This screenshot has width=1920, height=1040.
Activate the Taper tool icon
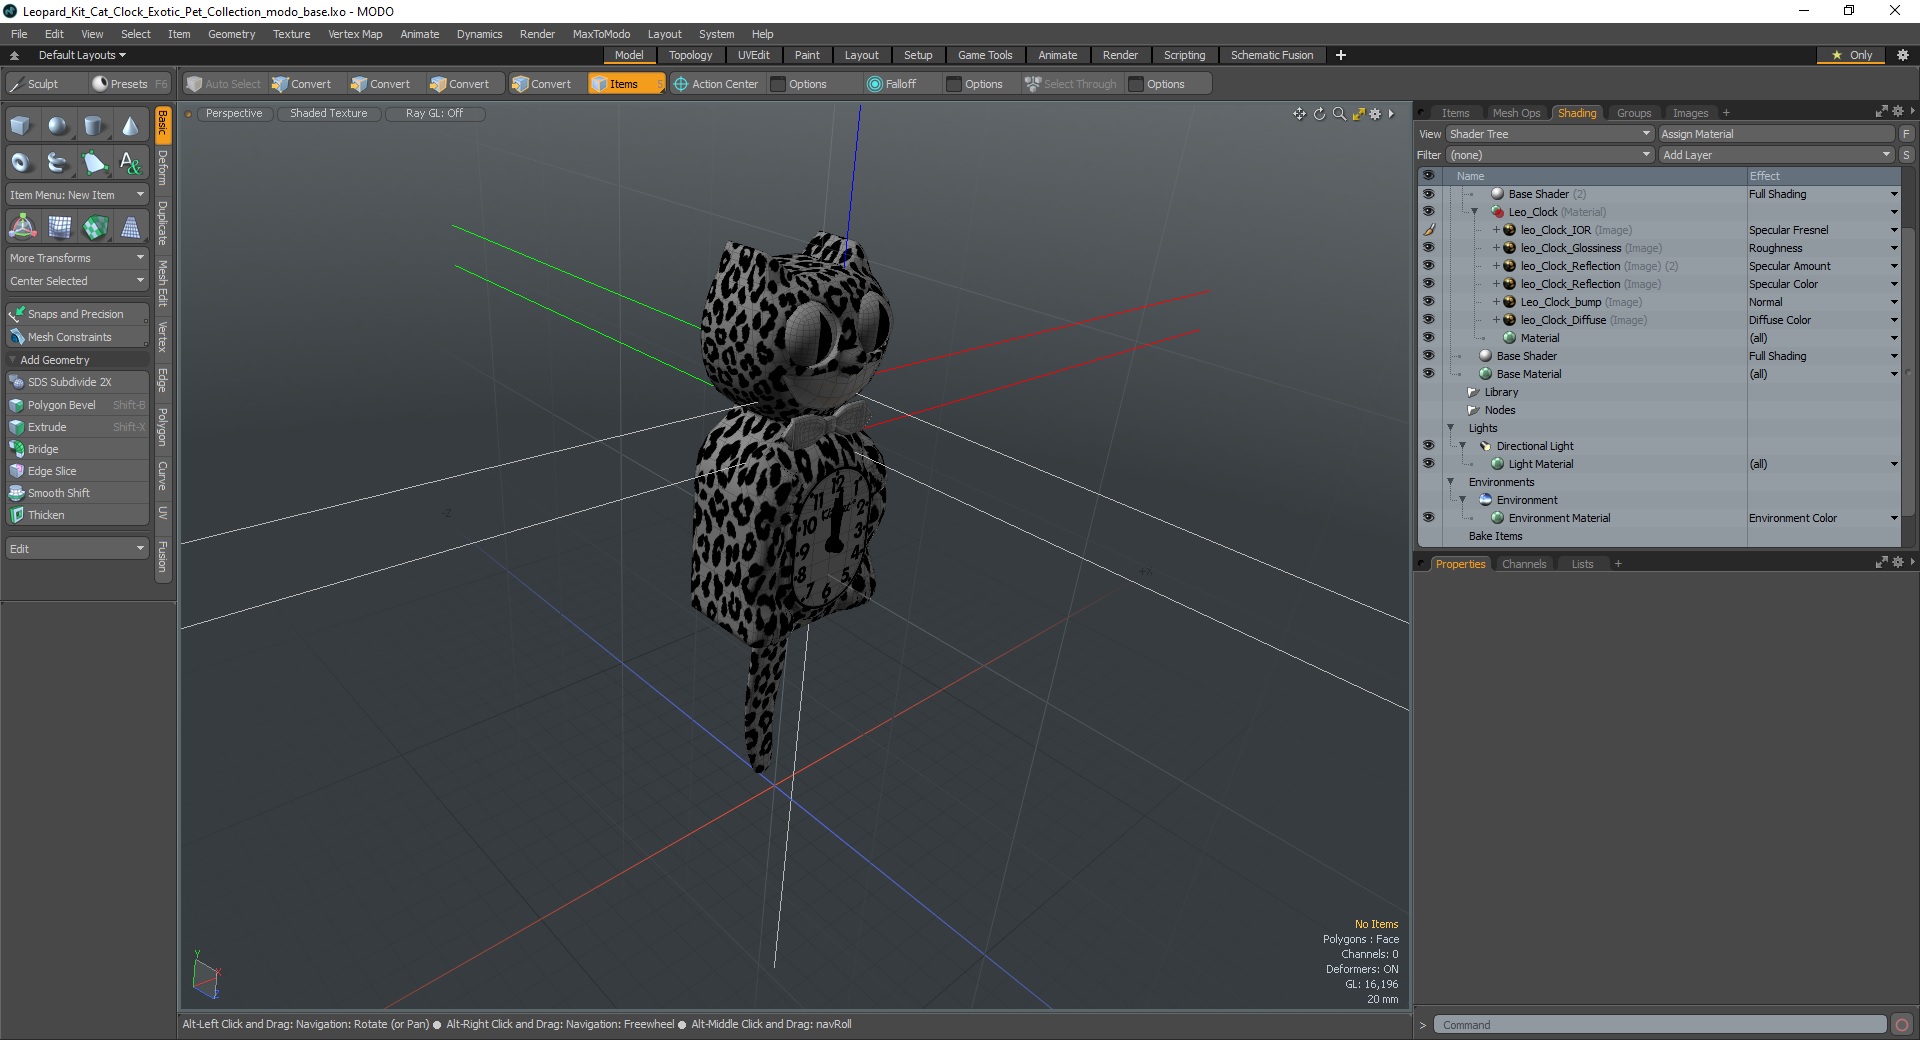click(x=131, y=228)
